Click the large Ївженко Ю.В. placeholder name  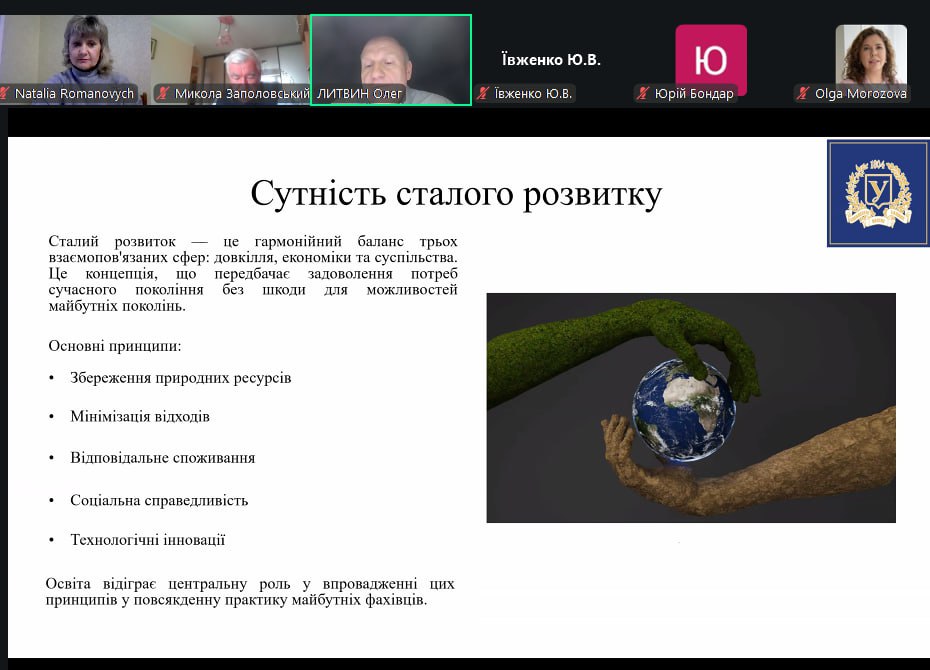pos(551,60)
